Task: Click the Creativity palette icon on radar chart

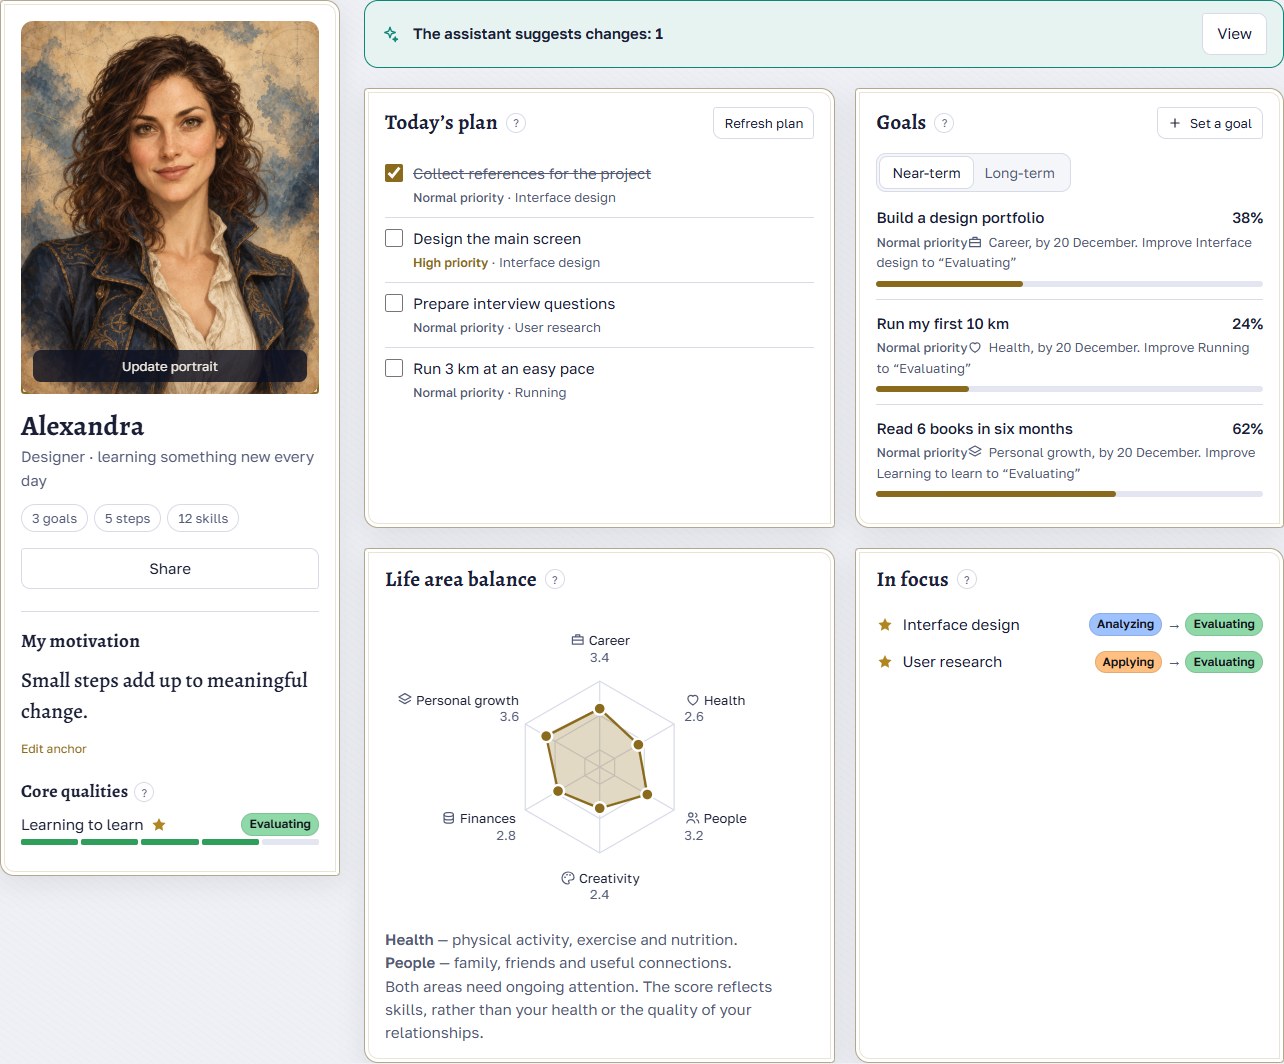Action: pyautogui.click(x=568, y=878)
